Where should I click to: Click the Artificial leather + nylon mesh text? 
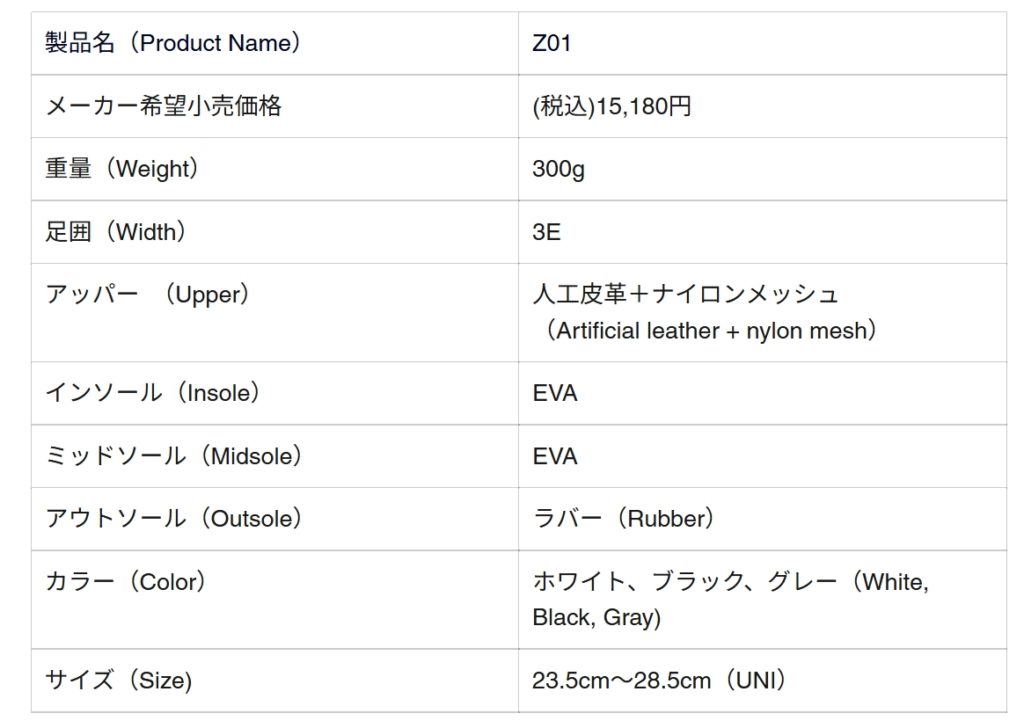[710, 331]
